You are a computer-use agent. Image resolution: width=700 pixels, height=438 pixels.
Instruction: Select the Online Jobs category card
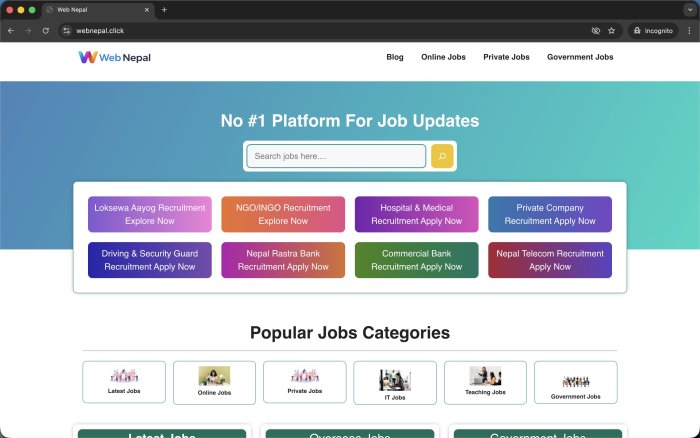pos(214,383)
